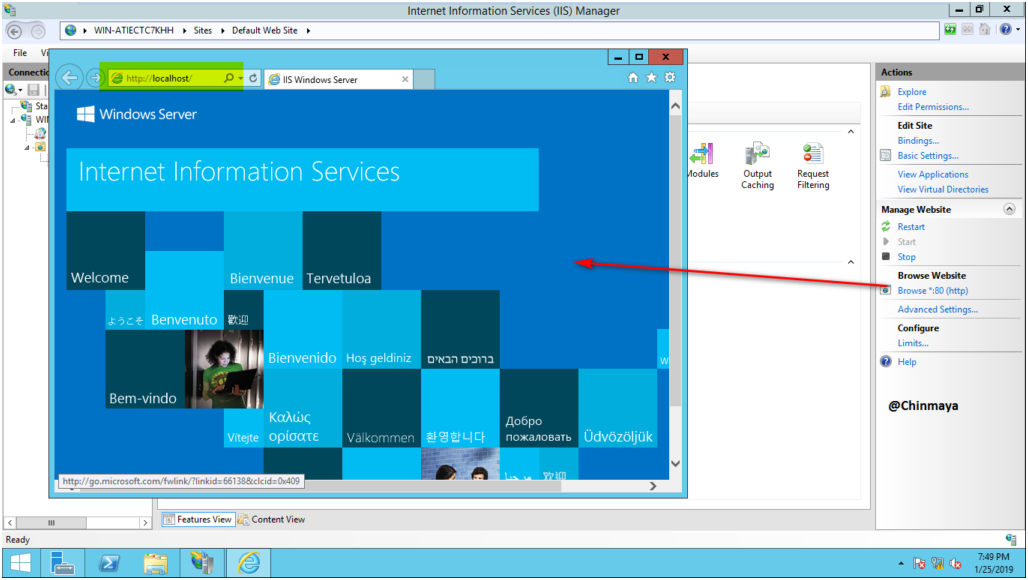This screenshot has width=1028, height=580.
Task: Open File Explorer from the taskbar
Action: point(155,563)
